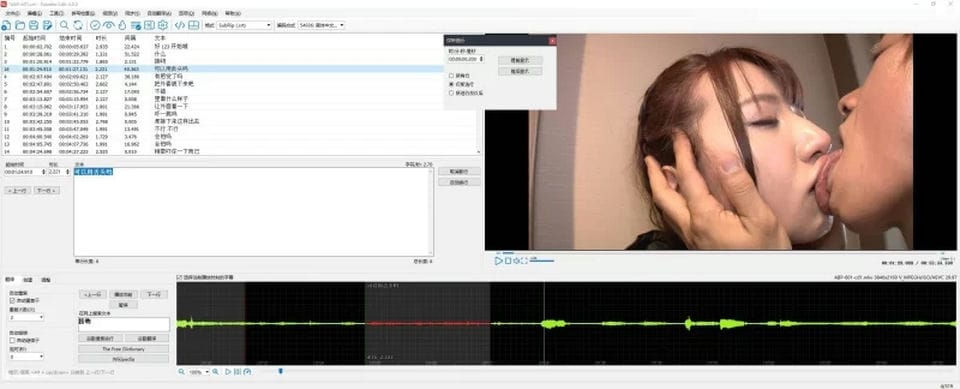Adjust the time stepper in the dialog
The width and height of the screenshot is (960, 389).
(481, 59)
